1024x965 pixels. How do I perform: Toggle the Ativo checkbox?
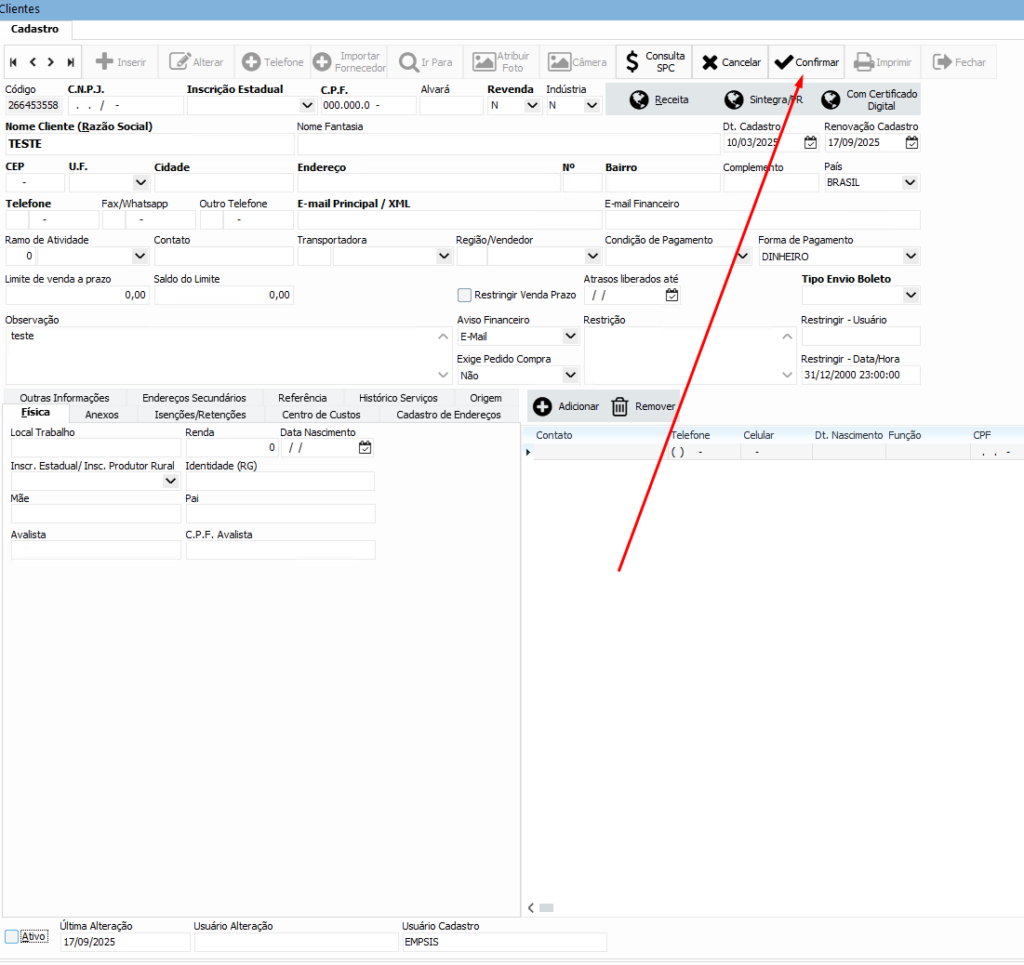(x=12, y=937)
